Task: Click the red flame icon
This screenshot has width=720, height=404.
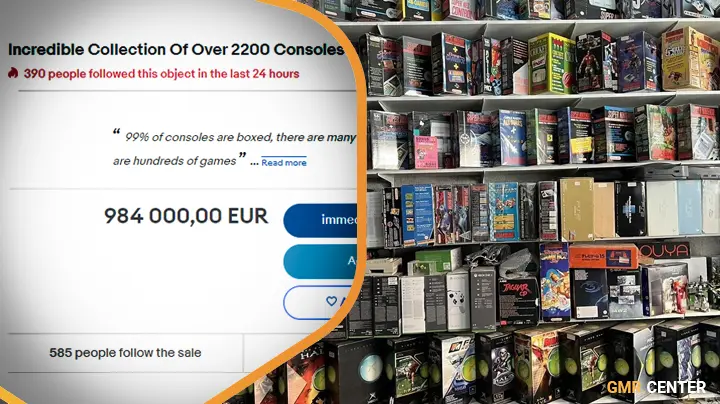Action: tap(13, 73)
